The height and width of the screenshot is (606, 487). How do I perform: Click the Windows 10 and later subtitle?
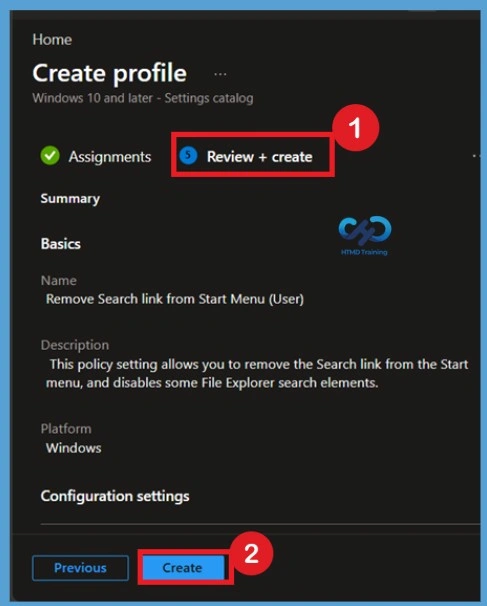(143, 98)
